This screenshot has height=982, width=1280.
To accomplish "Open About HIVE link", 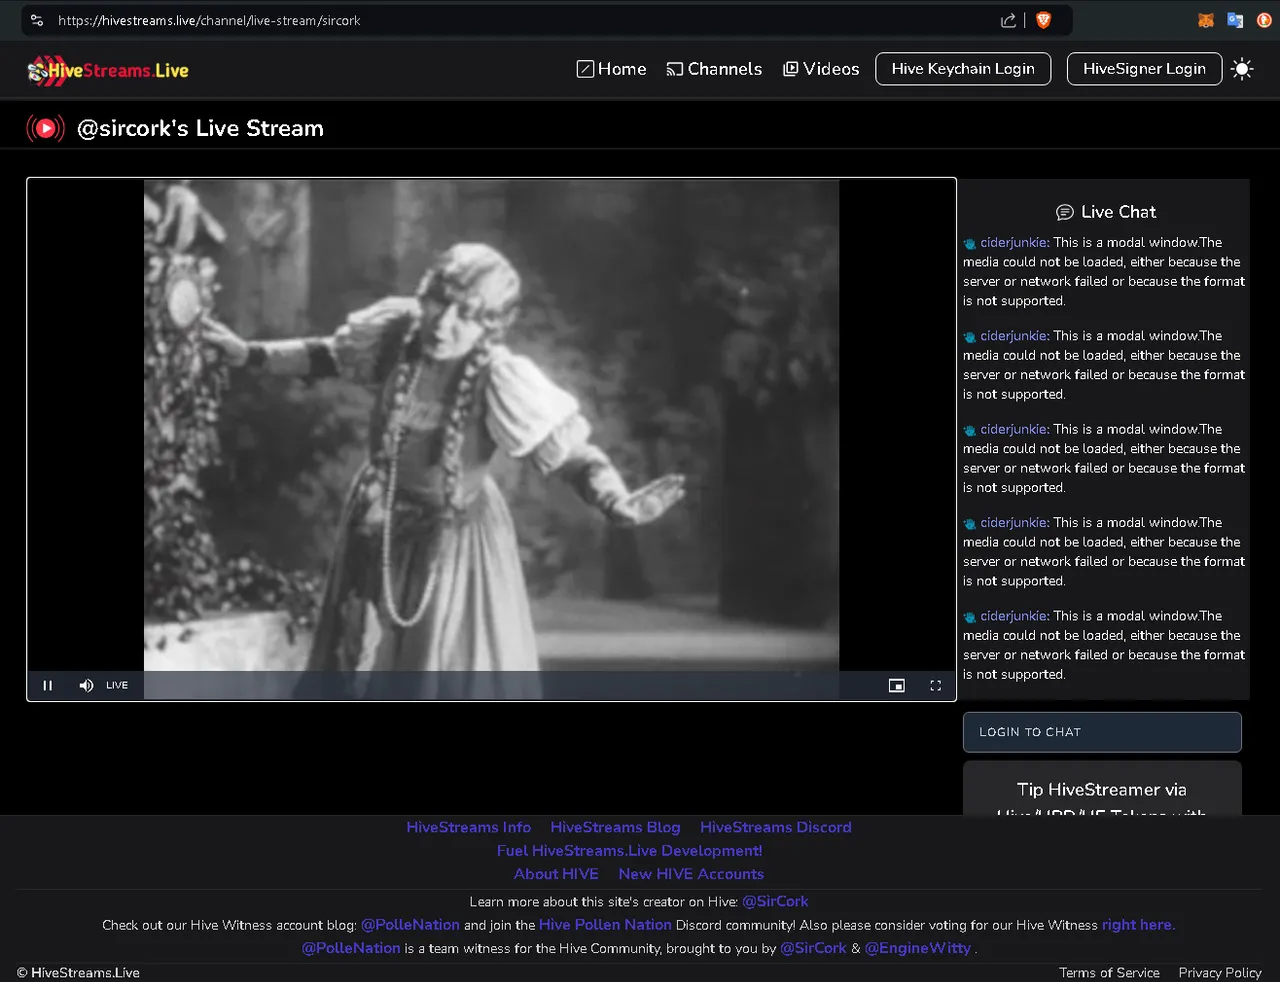I will pyautogui.click(x=556, y=874).
